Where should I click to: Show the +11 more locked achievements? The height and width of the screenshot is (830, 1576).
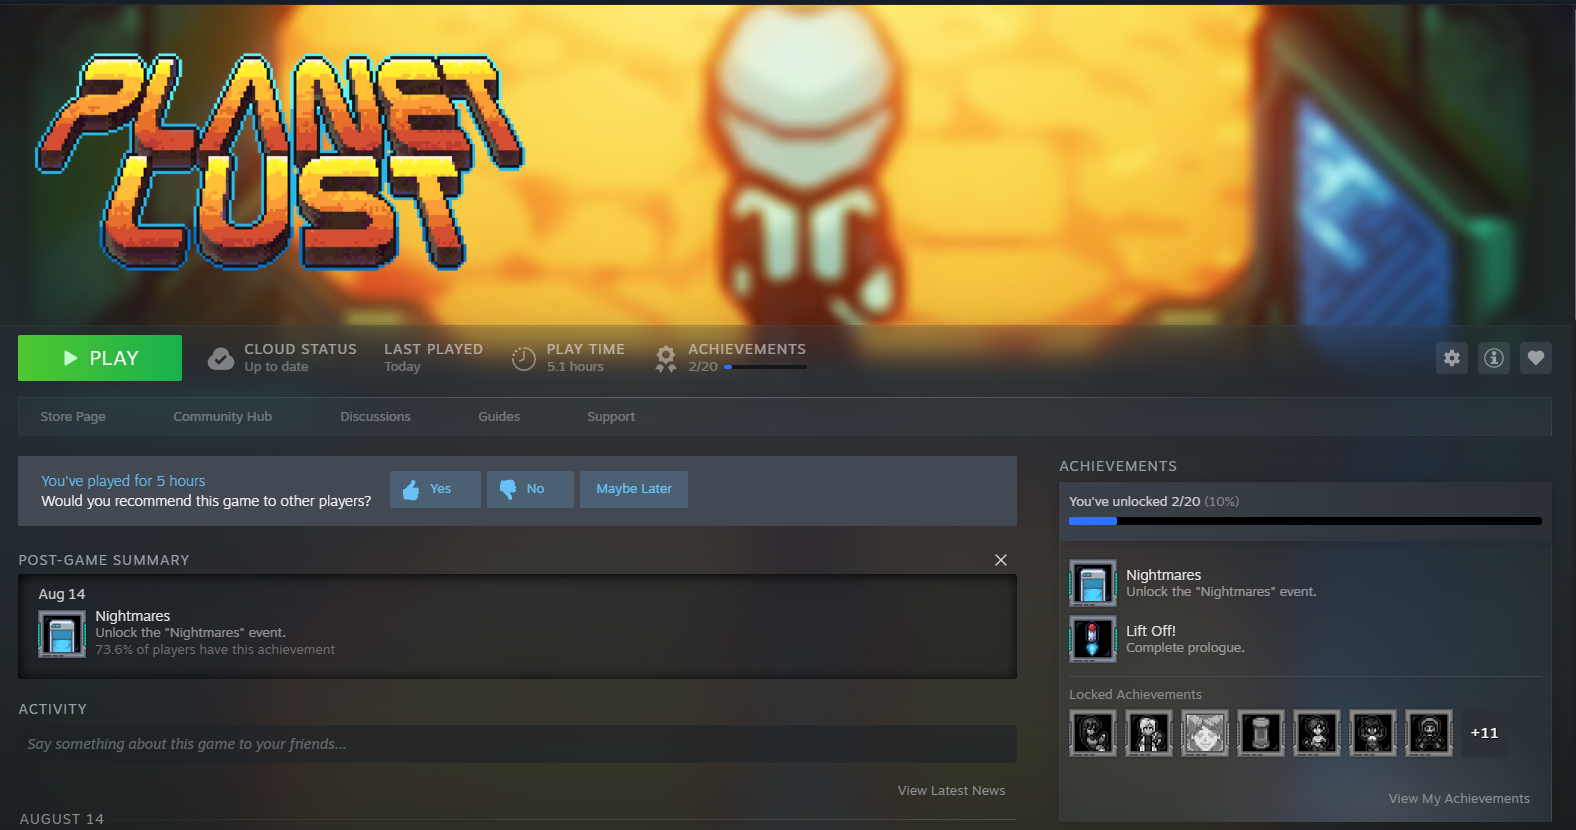1485,733
